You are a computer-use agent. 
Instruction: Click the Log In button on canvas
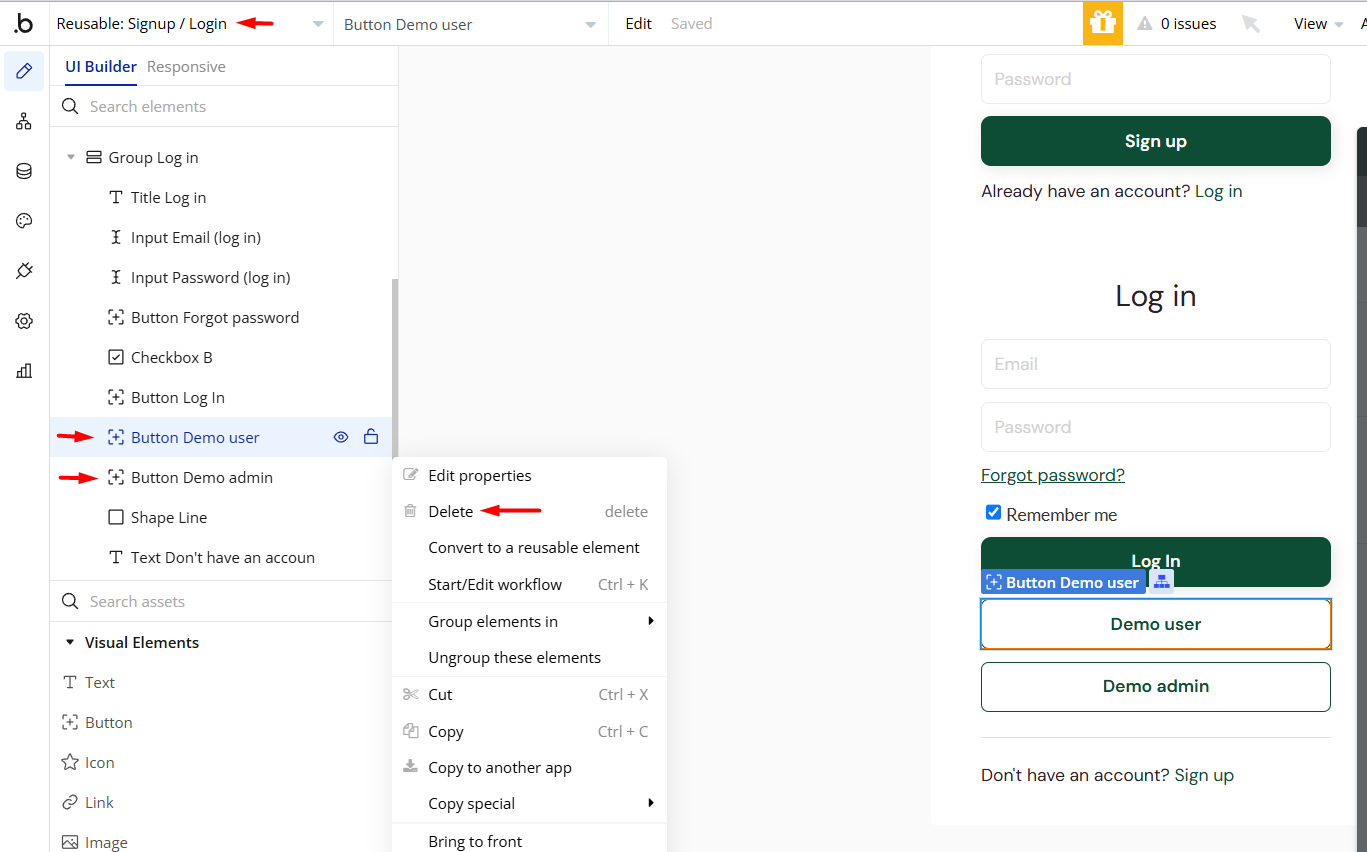point(1156,562)
